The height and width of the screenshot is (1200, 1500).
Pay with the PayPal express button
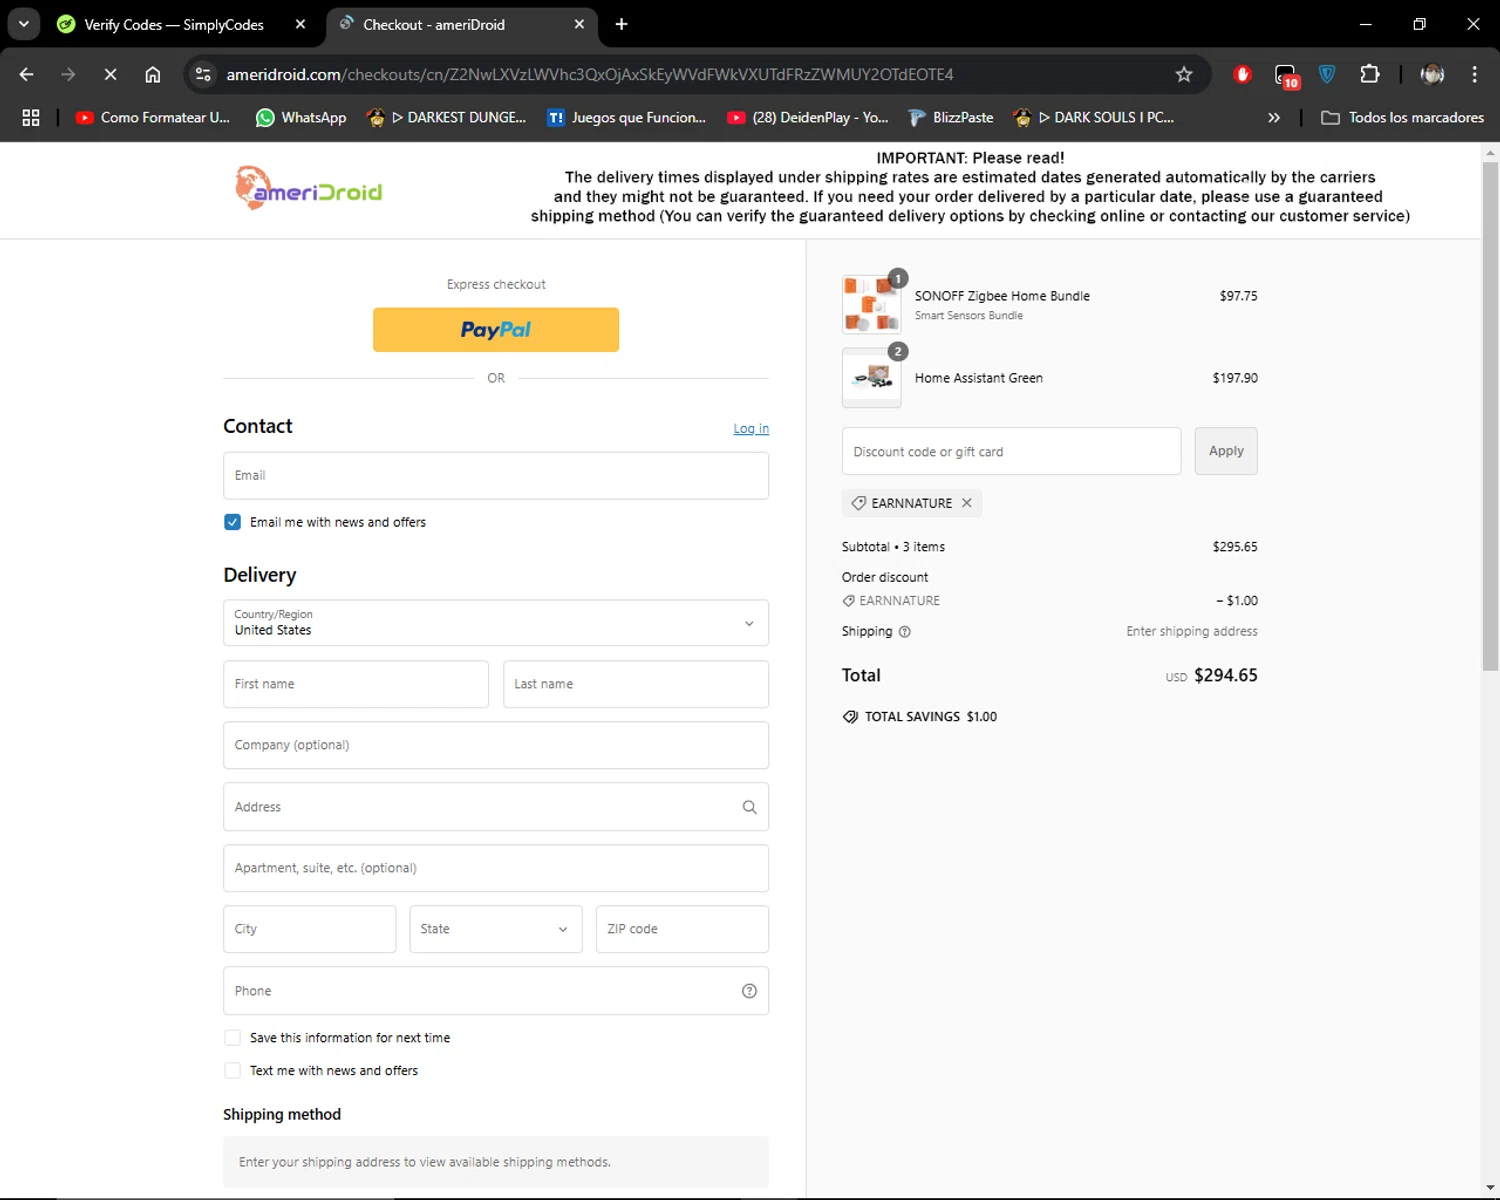[496, 330]
